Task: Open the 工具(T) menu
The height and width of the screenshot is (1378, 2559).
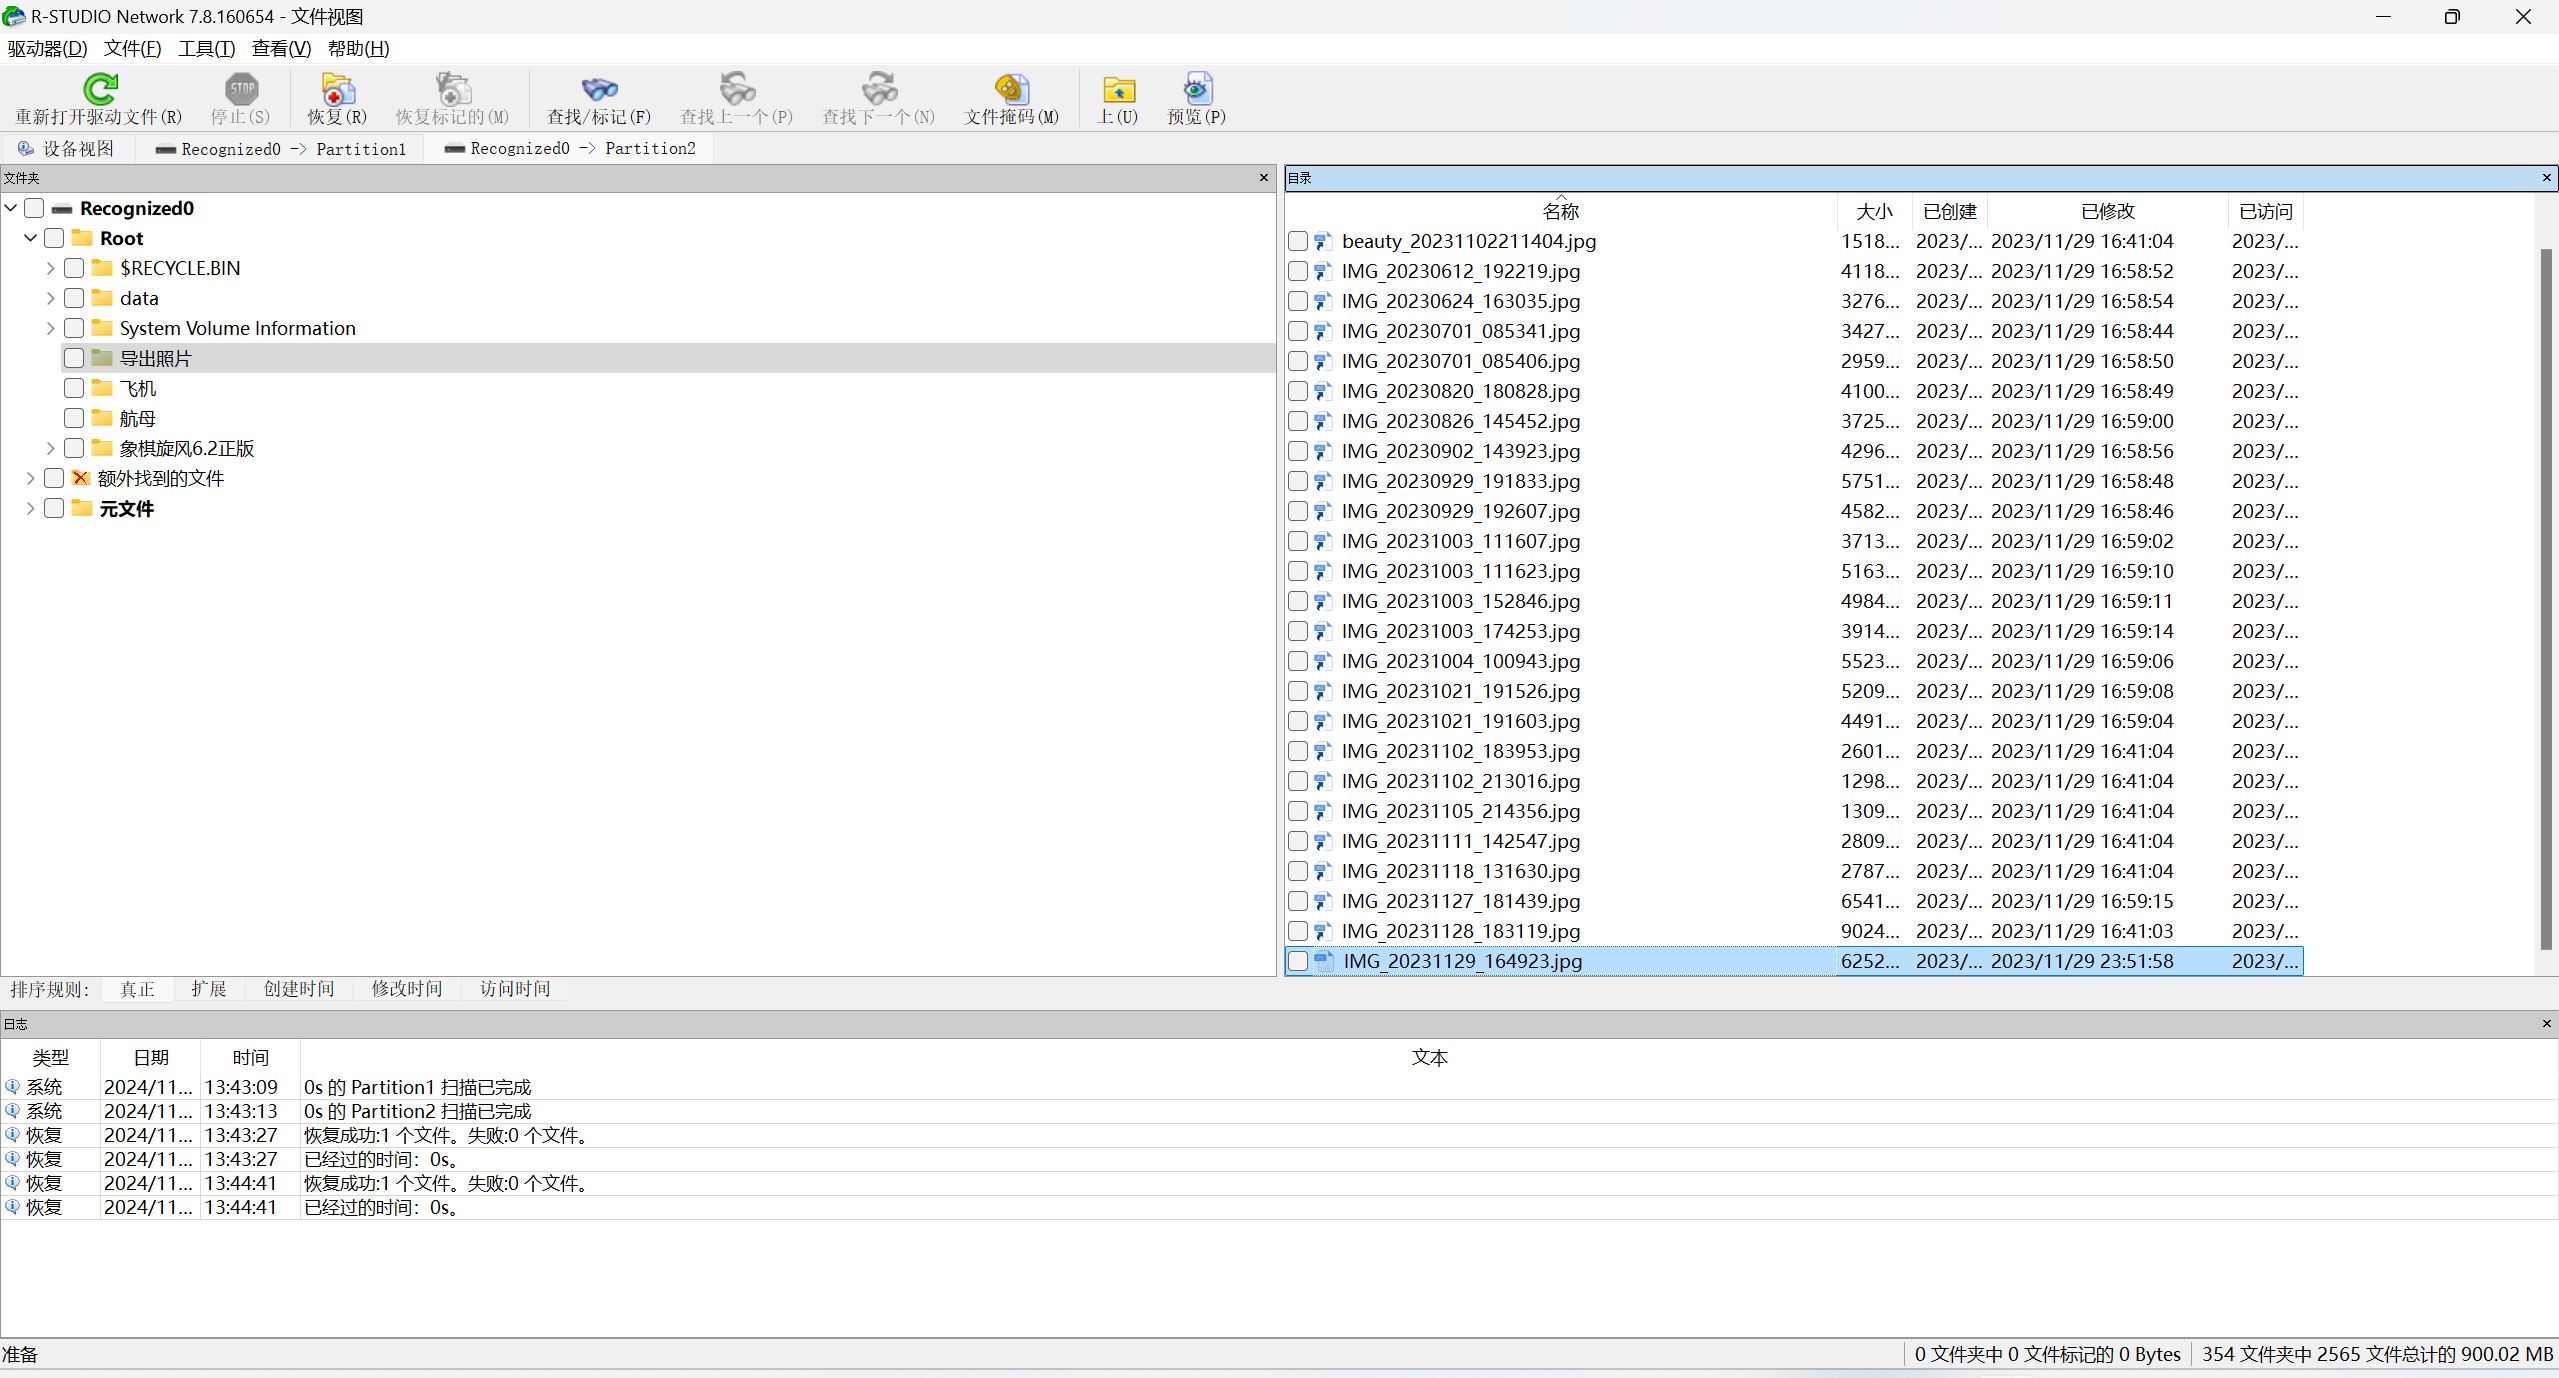Action: [x=206, y=49]
